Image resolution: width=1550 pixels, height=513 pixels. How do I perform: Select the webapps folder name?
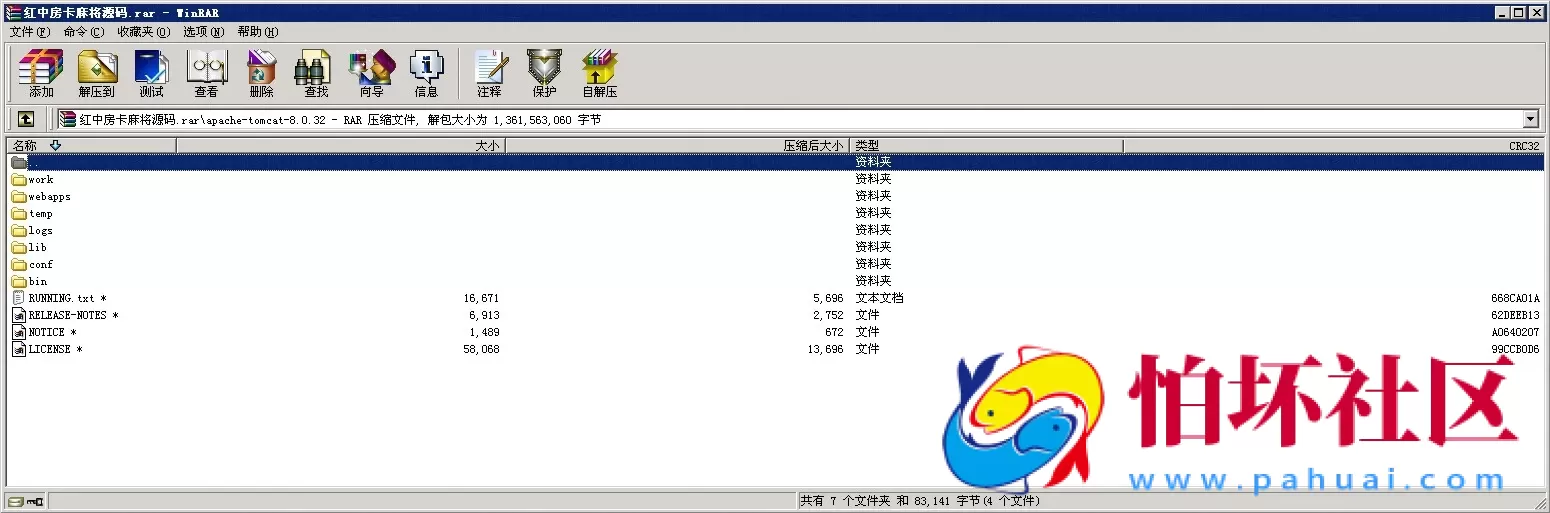click(x=49, y=197)
